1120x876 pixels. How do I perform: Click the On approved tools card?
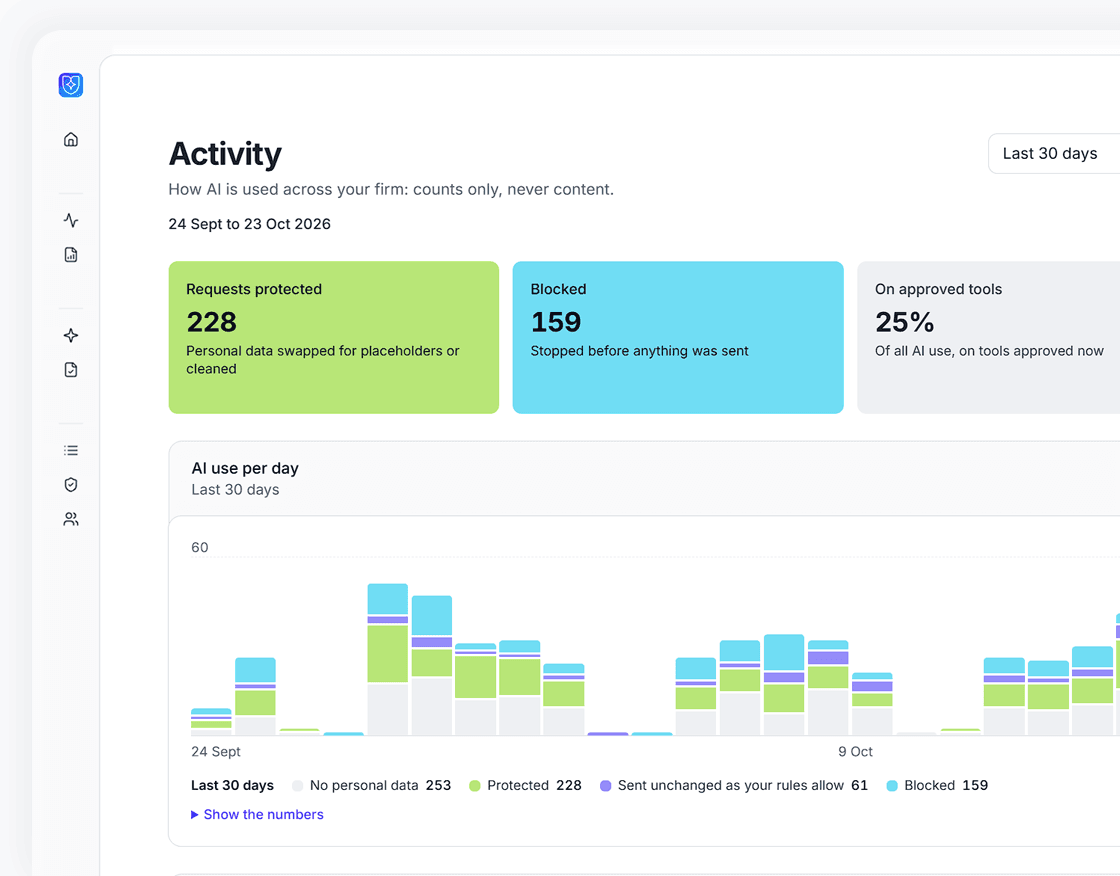989,337
